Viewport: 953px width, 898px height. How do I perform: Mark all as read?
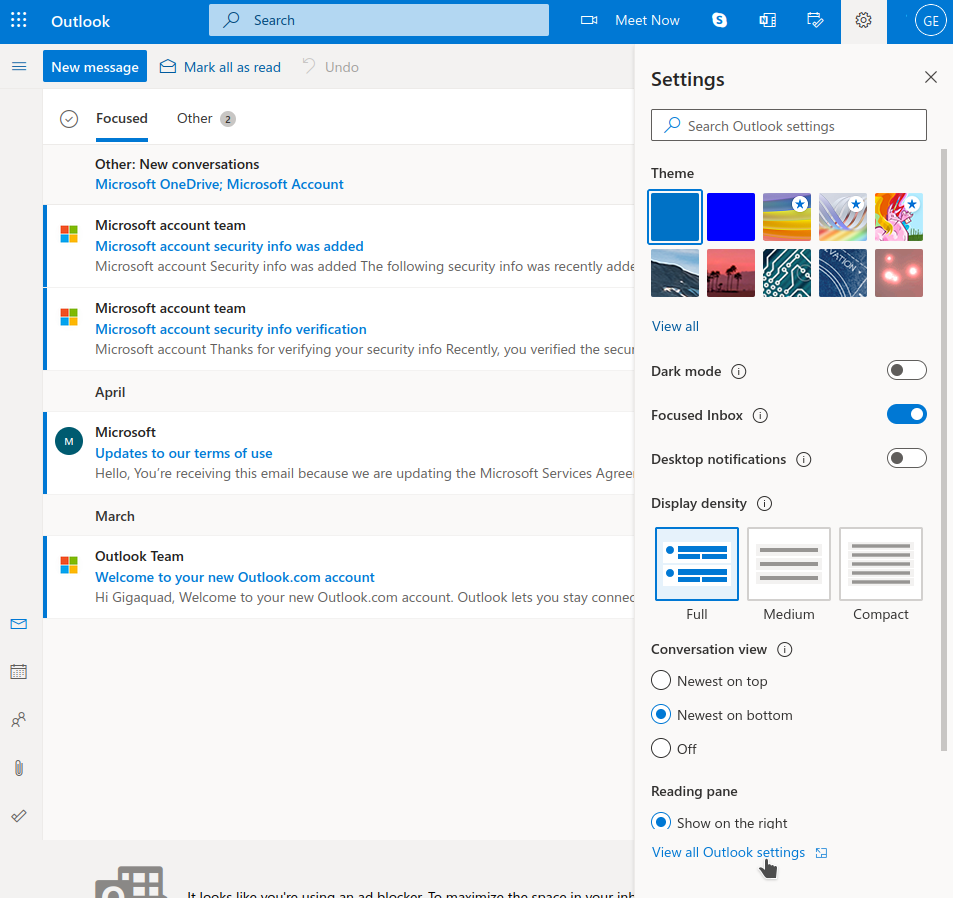(220, 67)
